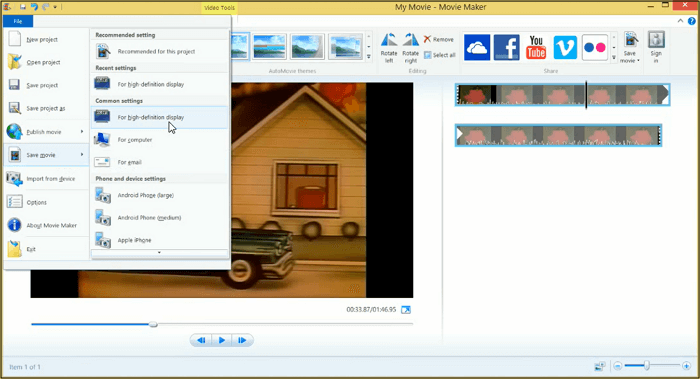Click Redo in quick access toolbar
Screen dimensions: 700x379
click(x=45, y=7)
